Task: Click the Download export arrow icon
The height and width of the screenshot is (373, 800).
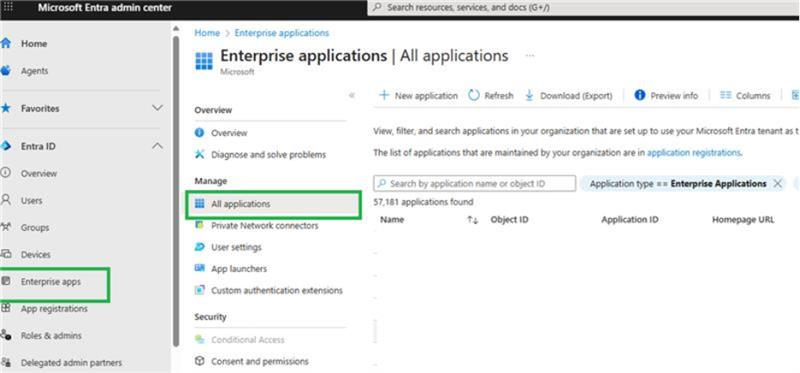Action: coord(529,95)
